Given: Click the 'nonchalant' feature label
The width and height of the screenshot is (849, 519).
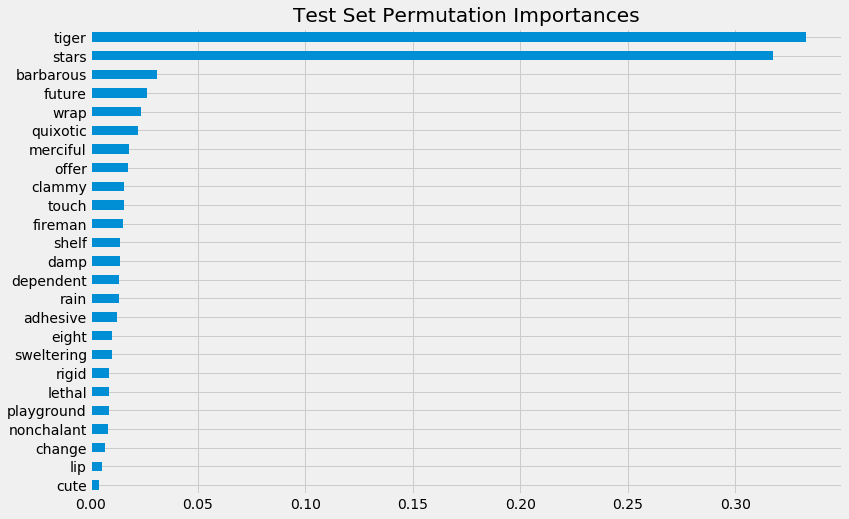Looking at the screenshot, I should [x=48, y=430].
